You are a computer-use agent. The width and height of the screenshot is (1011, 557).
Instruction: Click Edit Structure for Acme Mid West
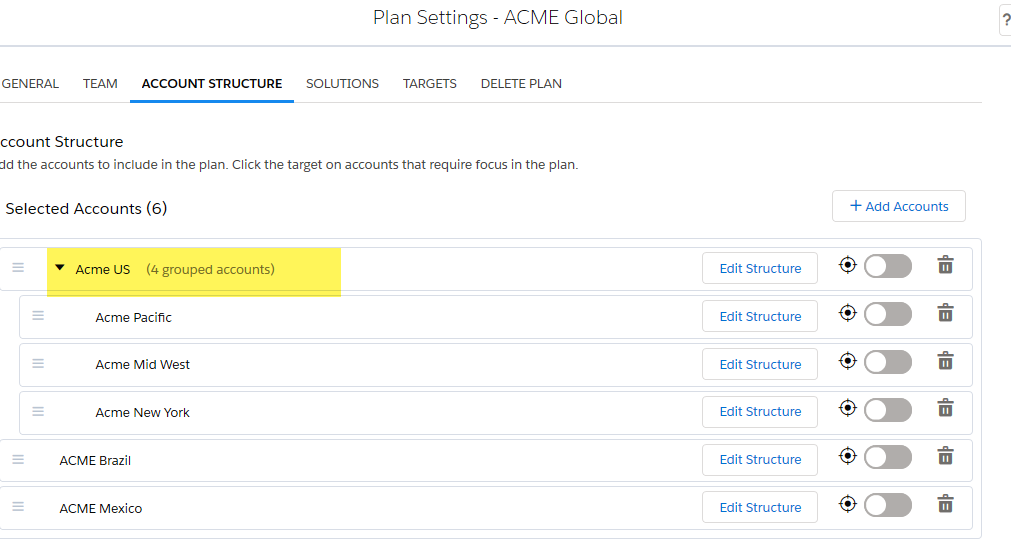pyautogui.click(x=760, y=364)
